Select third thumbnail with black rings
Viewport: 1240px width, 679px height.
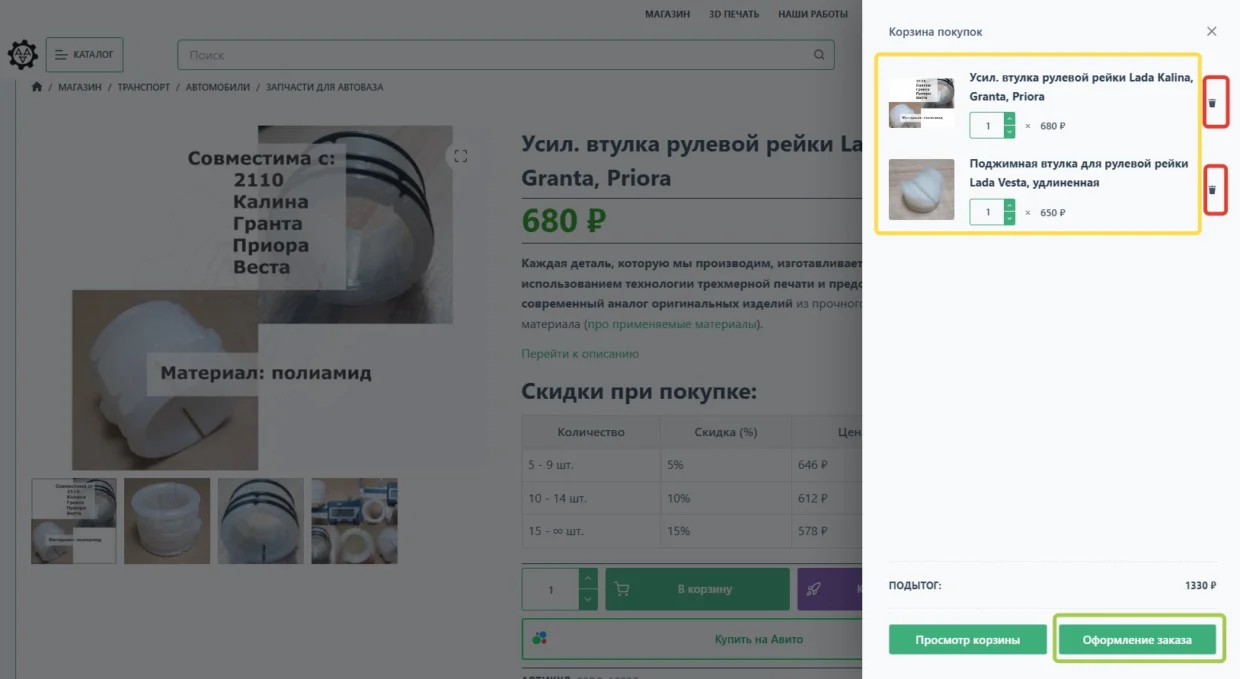261,521
